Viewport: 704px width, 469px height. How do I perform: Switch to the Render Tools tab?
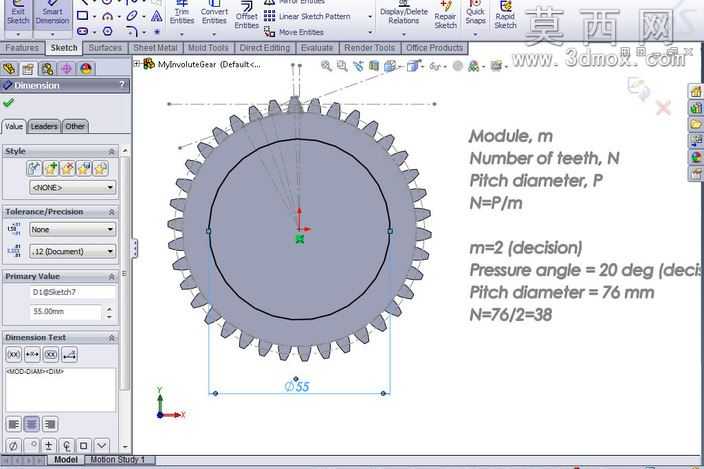(x=370, y=48)
